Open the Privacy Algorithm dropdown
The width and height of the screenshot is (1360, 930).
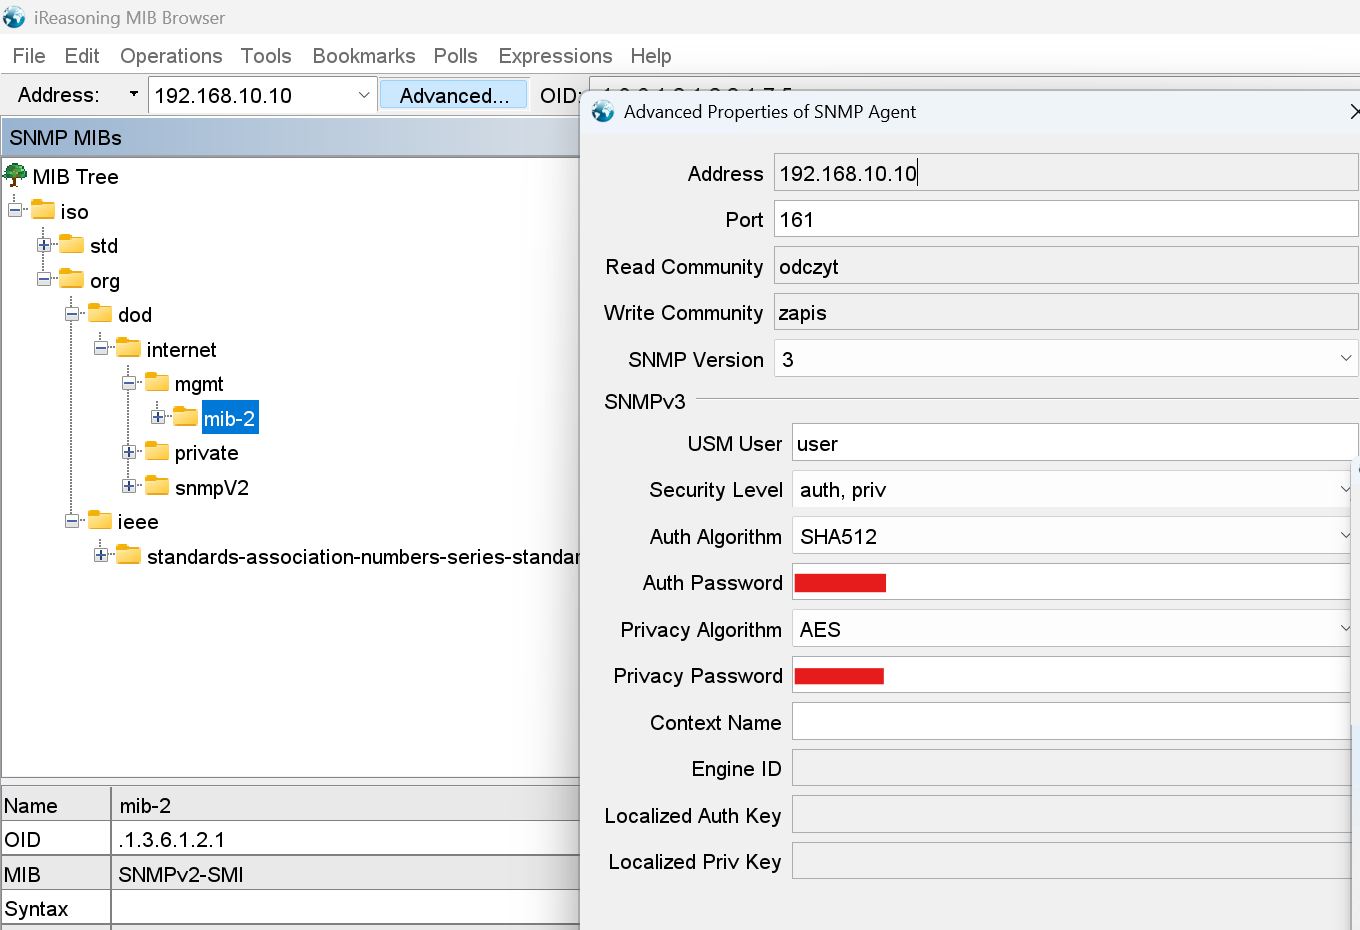(x=1345, y=629)
